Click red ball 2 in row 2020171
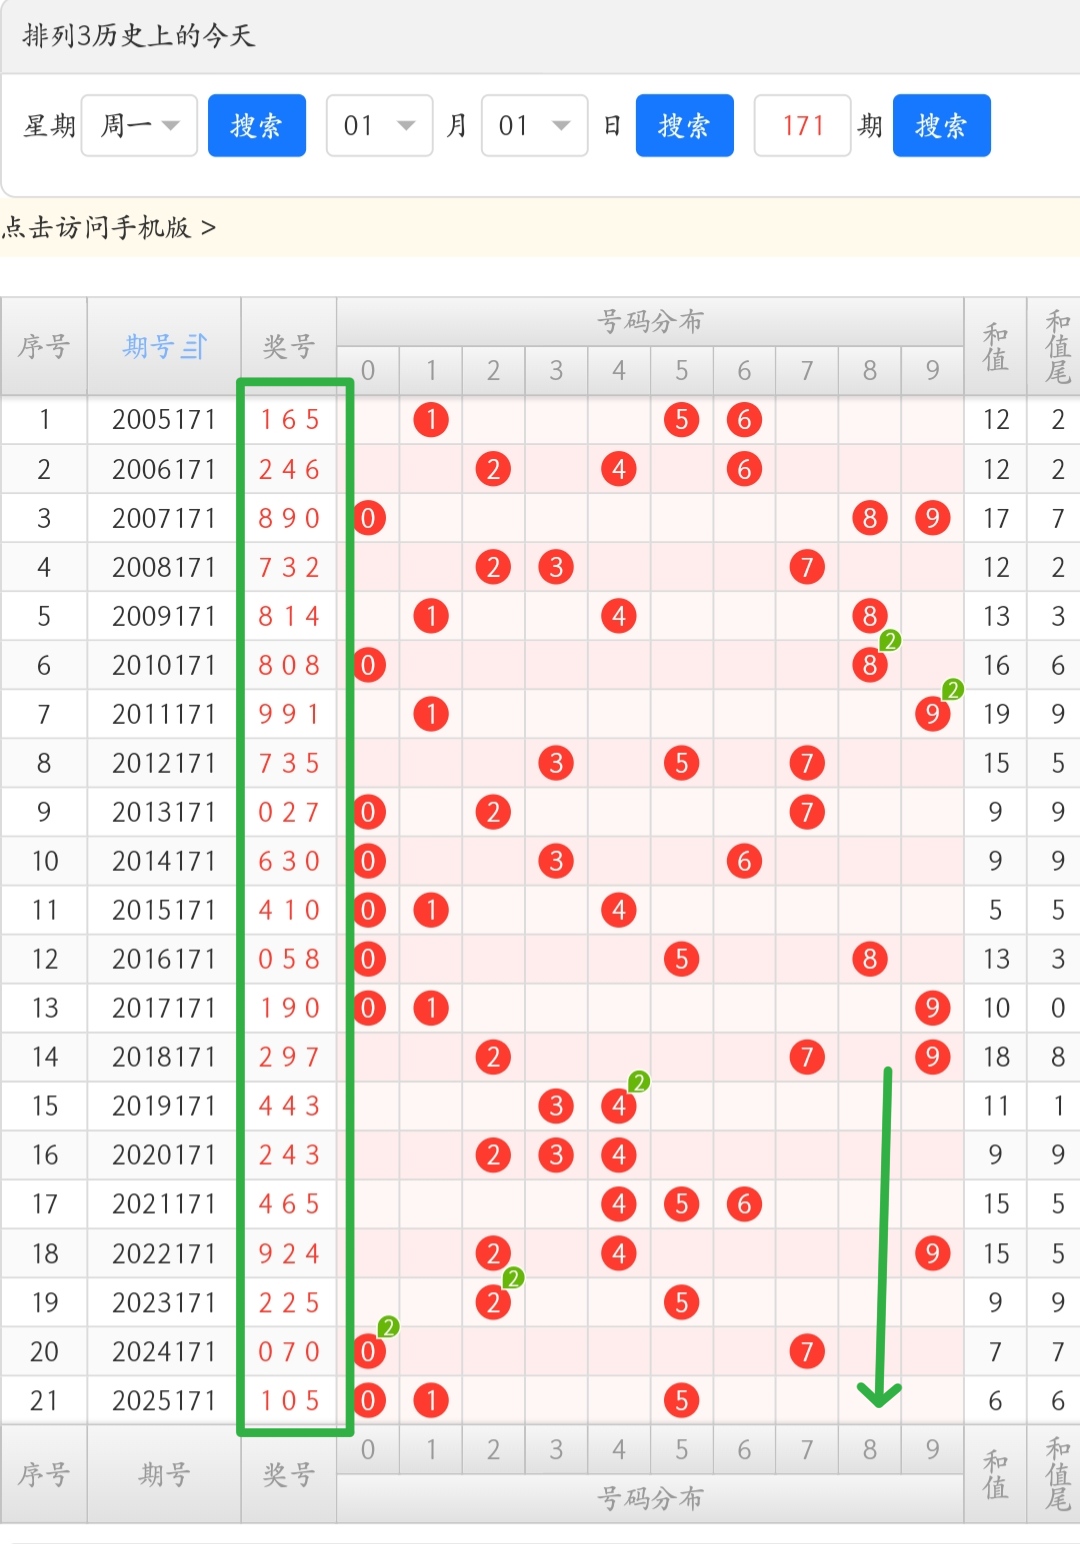1080x1544 pixels. (x=493, y=1155)
